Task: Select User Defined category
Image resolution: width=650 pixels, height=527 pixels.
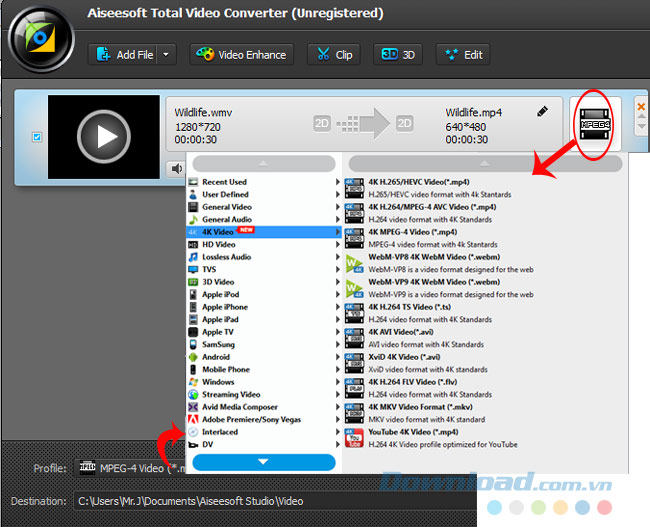Action: click(264, 194)
